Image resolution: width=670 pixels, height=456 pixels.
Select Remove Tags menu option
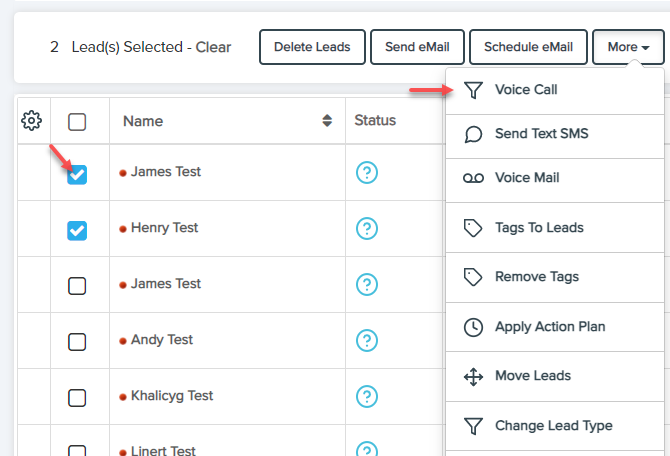(536, 277)
